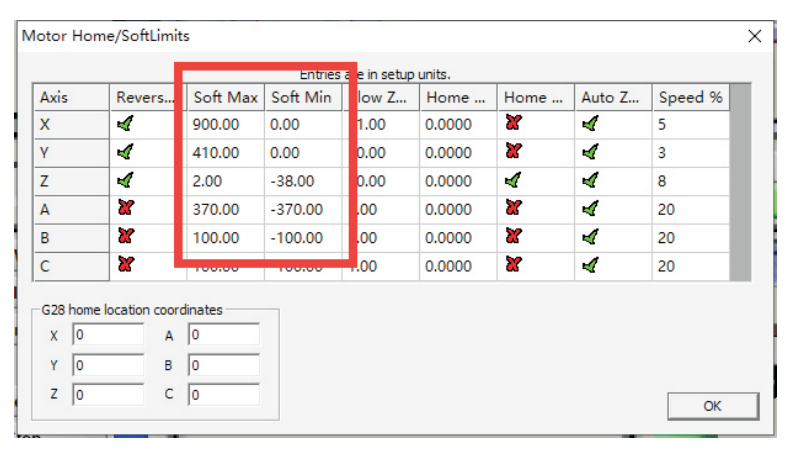801x460 pixels.
Task: Toggle Auto Zero for the Y axis
Action: pos(590,153)
